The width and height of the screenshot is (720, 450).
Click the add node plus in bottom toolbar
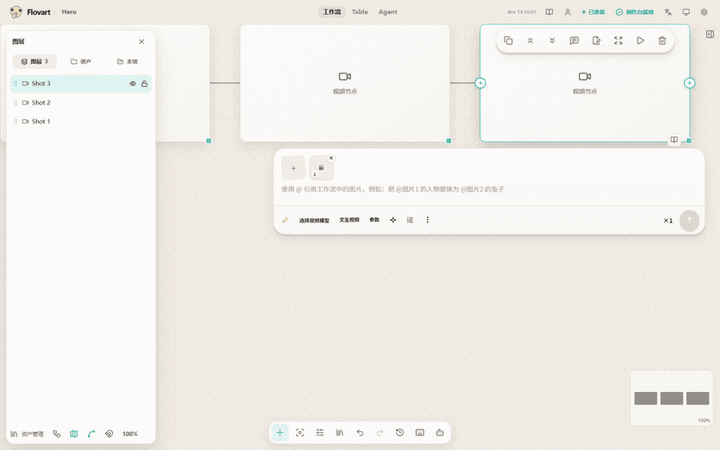click(280, 433)
